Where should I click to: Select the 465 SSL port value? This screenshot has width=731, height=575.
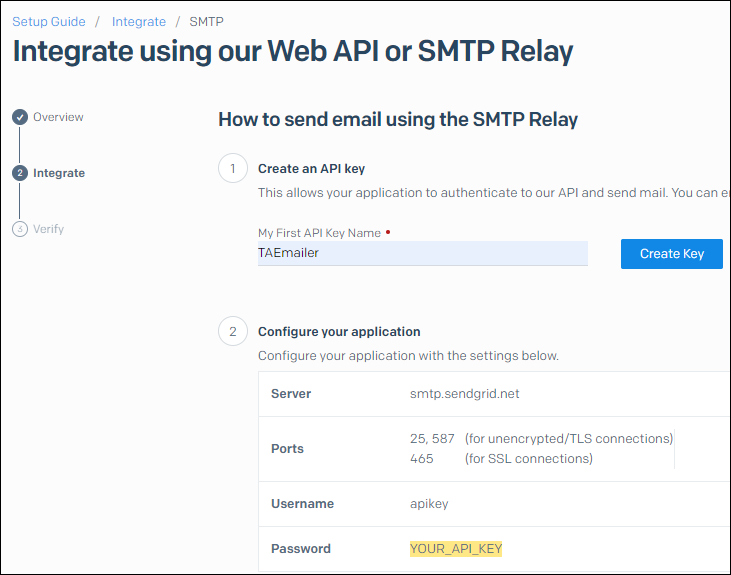421,458
